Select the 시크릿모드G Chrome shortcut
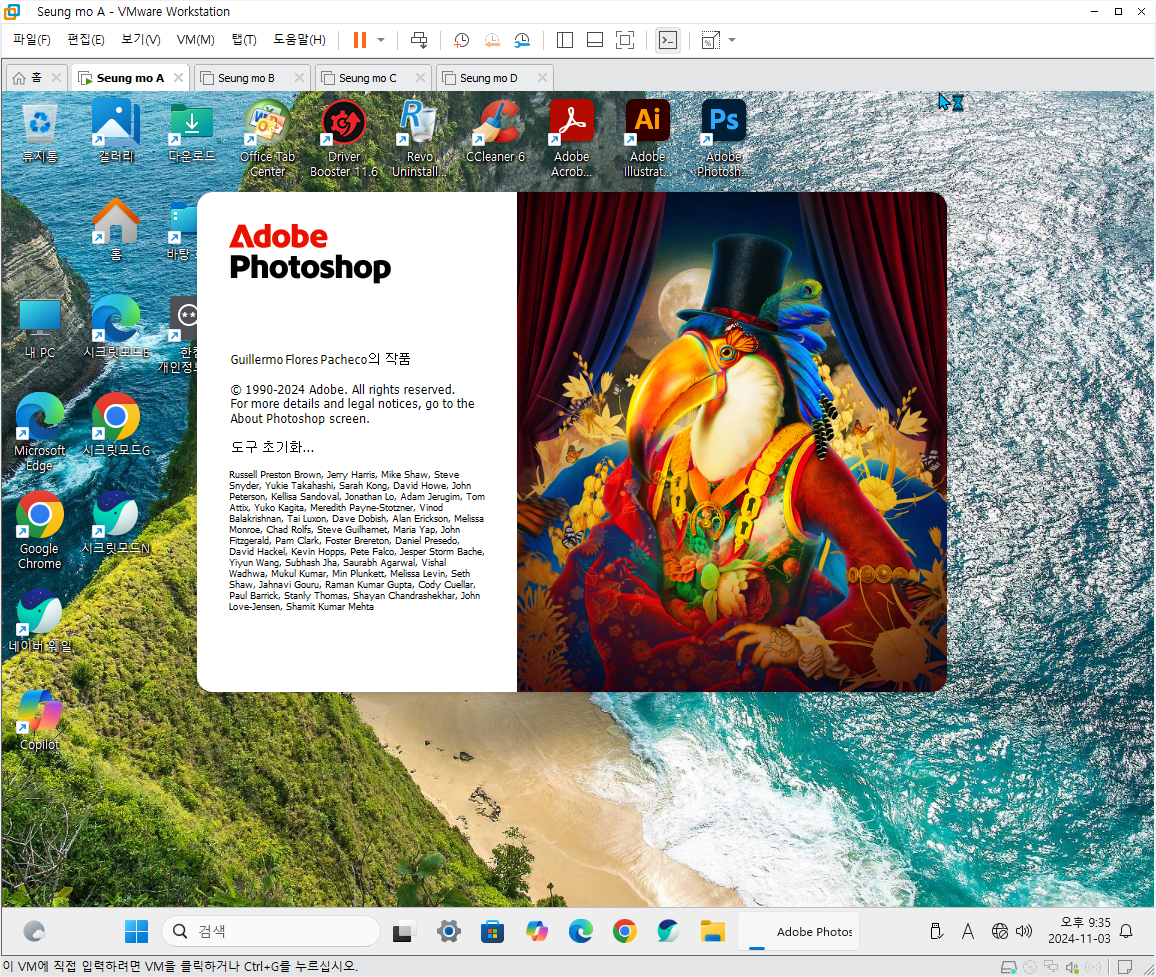This screenshot has height=977, width=1156. tap(116, 425)
